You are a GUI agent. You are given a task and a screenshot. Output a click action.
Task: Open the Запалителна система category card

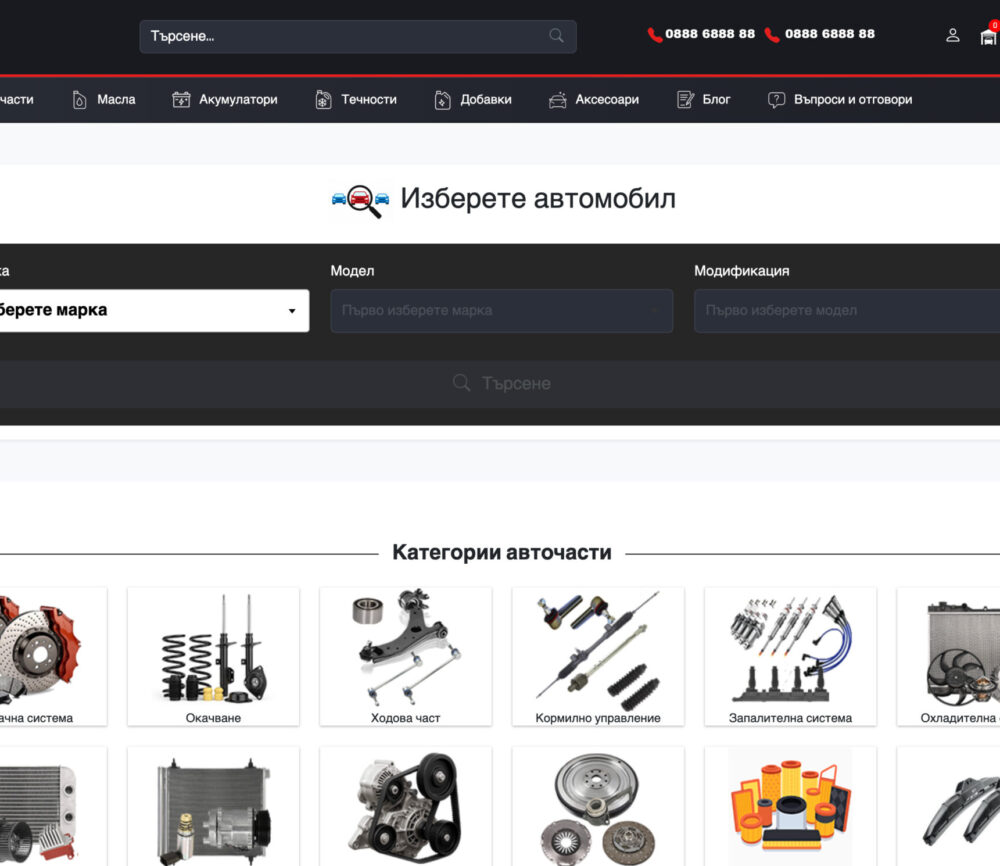coord(790,656)
